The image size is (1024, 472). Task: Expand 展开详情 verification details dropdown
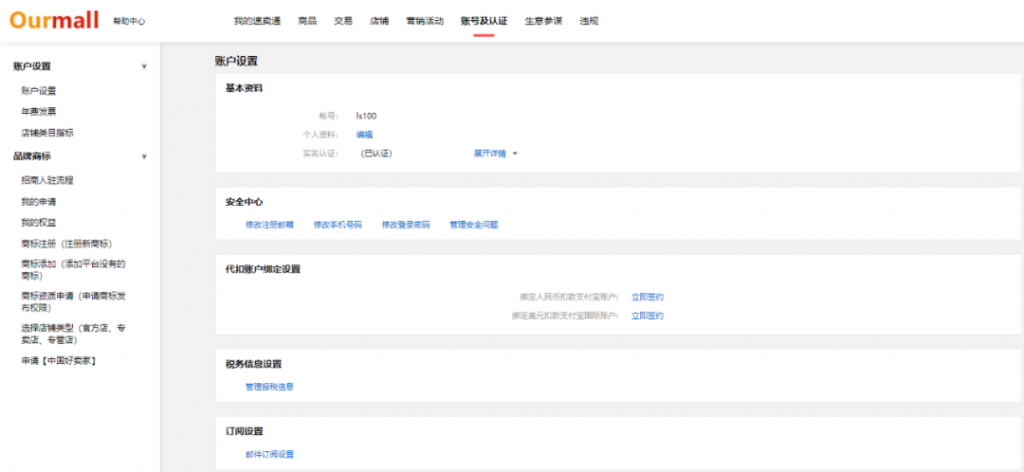point(495,154)
